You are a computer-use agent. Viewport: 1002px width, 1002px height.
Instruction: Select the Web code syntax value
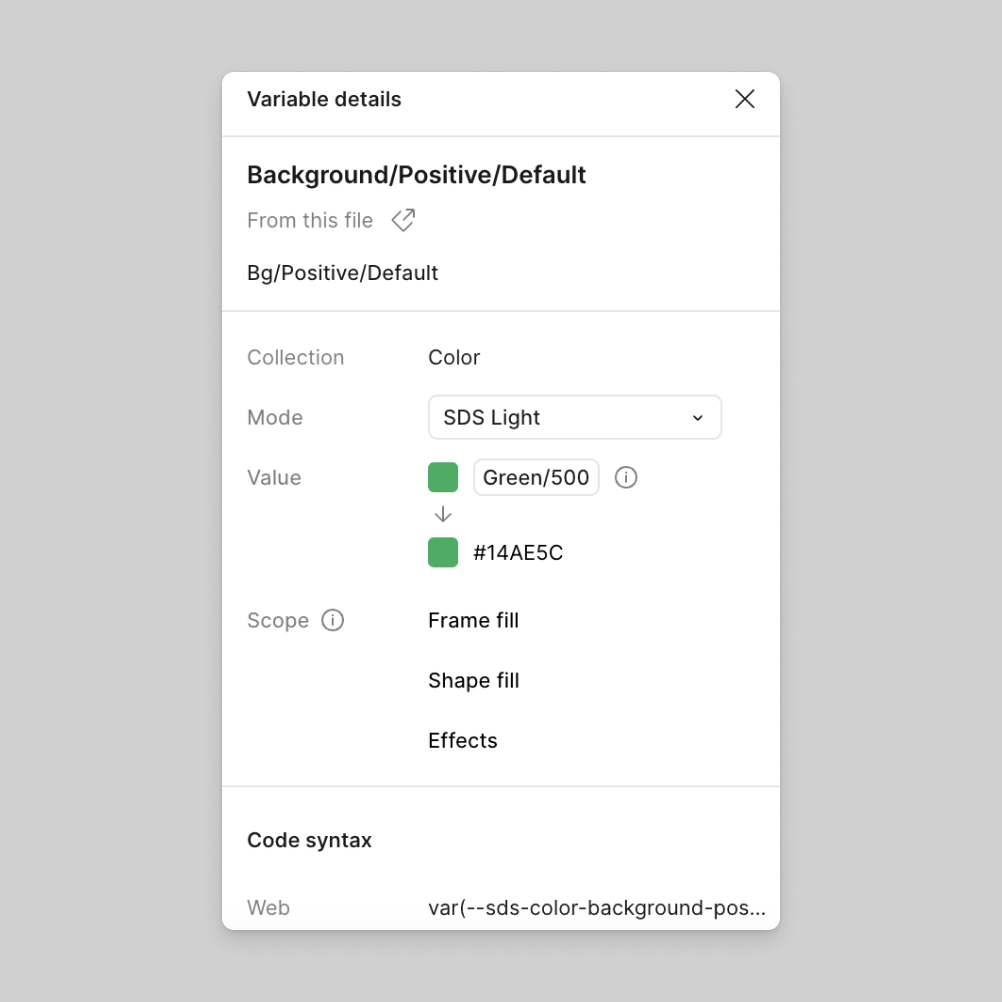tap(596, 908)
